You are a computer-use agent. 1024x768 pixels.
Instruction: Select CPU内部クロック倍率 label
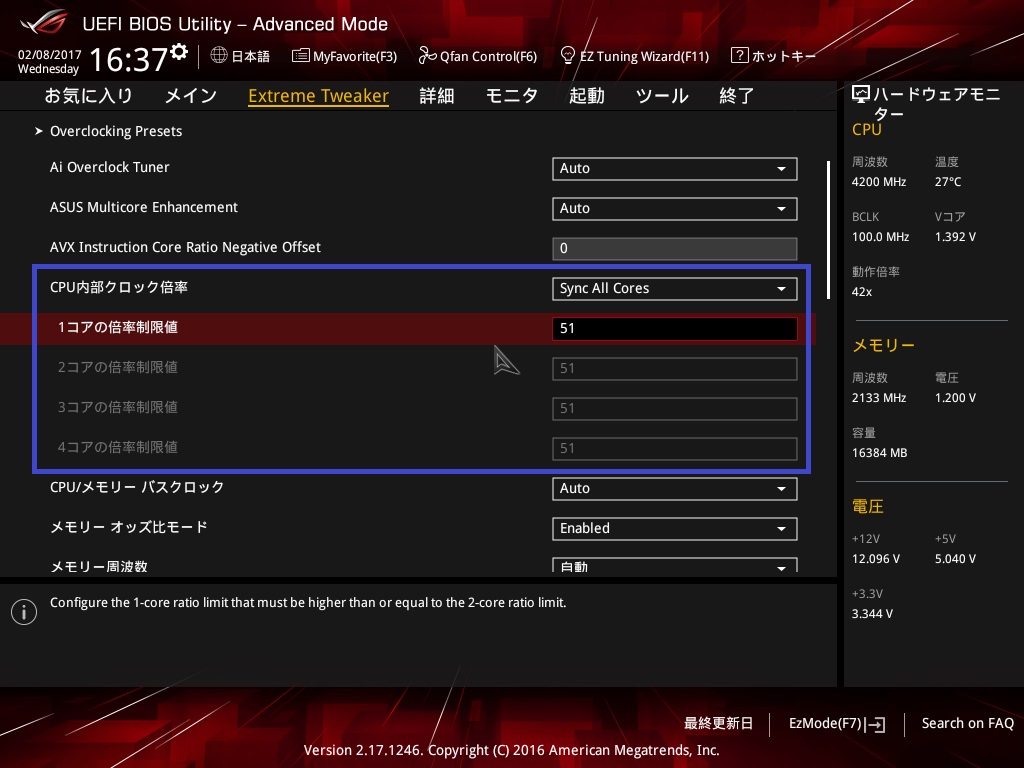click(119, 287)
